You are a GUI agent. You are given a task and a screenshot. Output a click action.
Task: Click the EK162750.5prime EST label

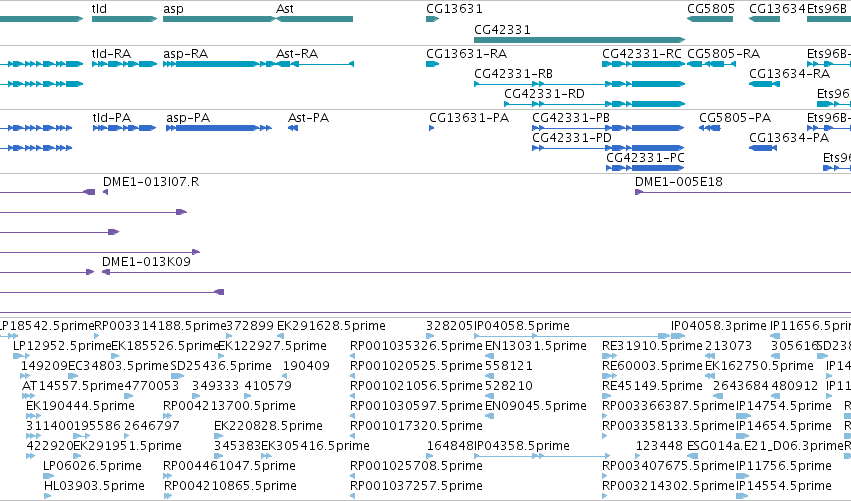click(x=759, y=366)
